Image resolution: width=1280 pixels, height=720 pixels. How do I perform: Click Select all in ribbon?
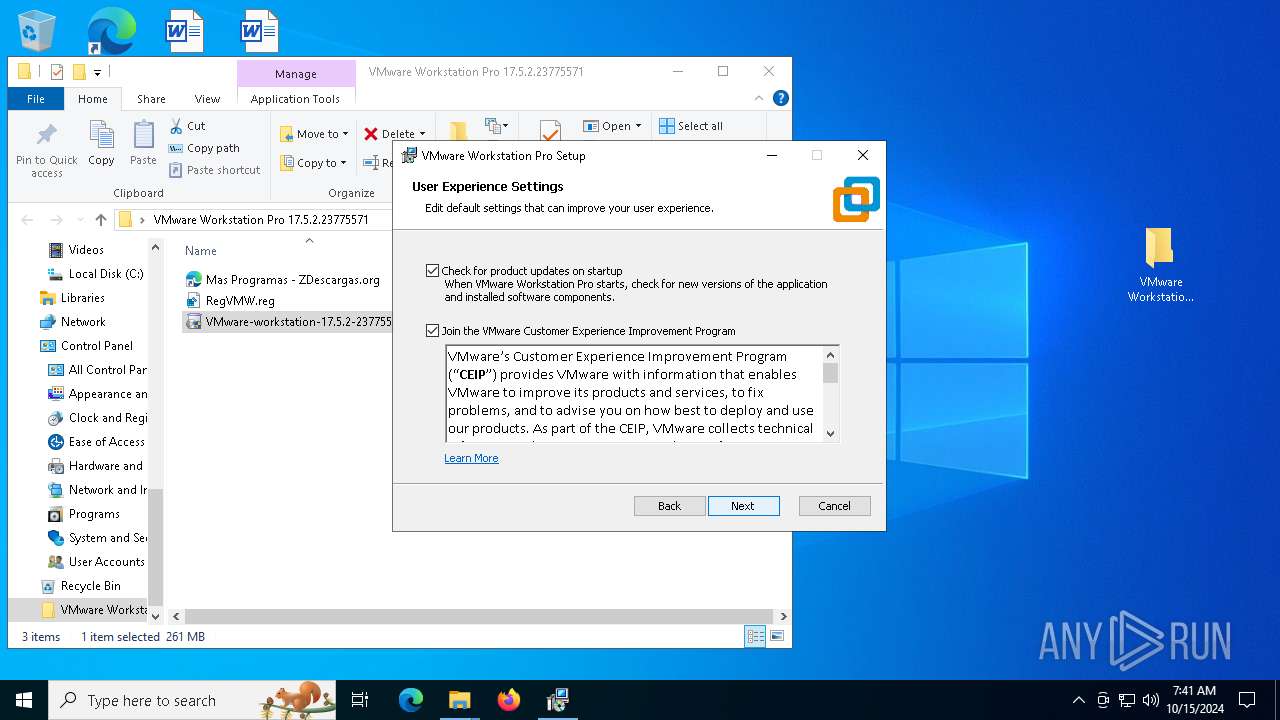tap(691, 126)
